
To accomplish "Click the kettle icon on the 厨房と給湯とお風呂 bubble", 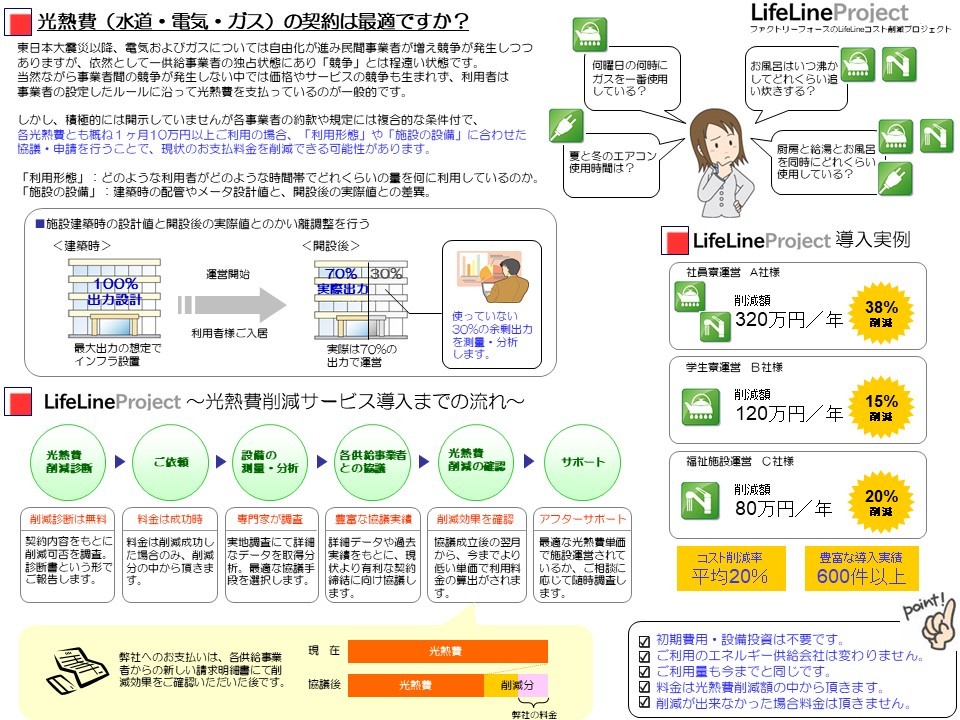I will pos(896,136).
